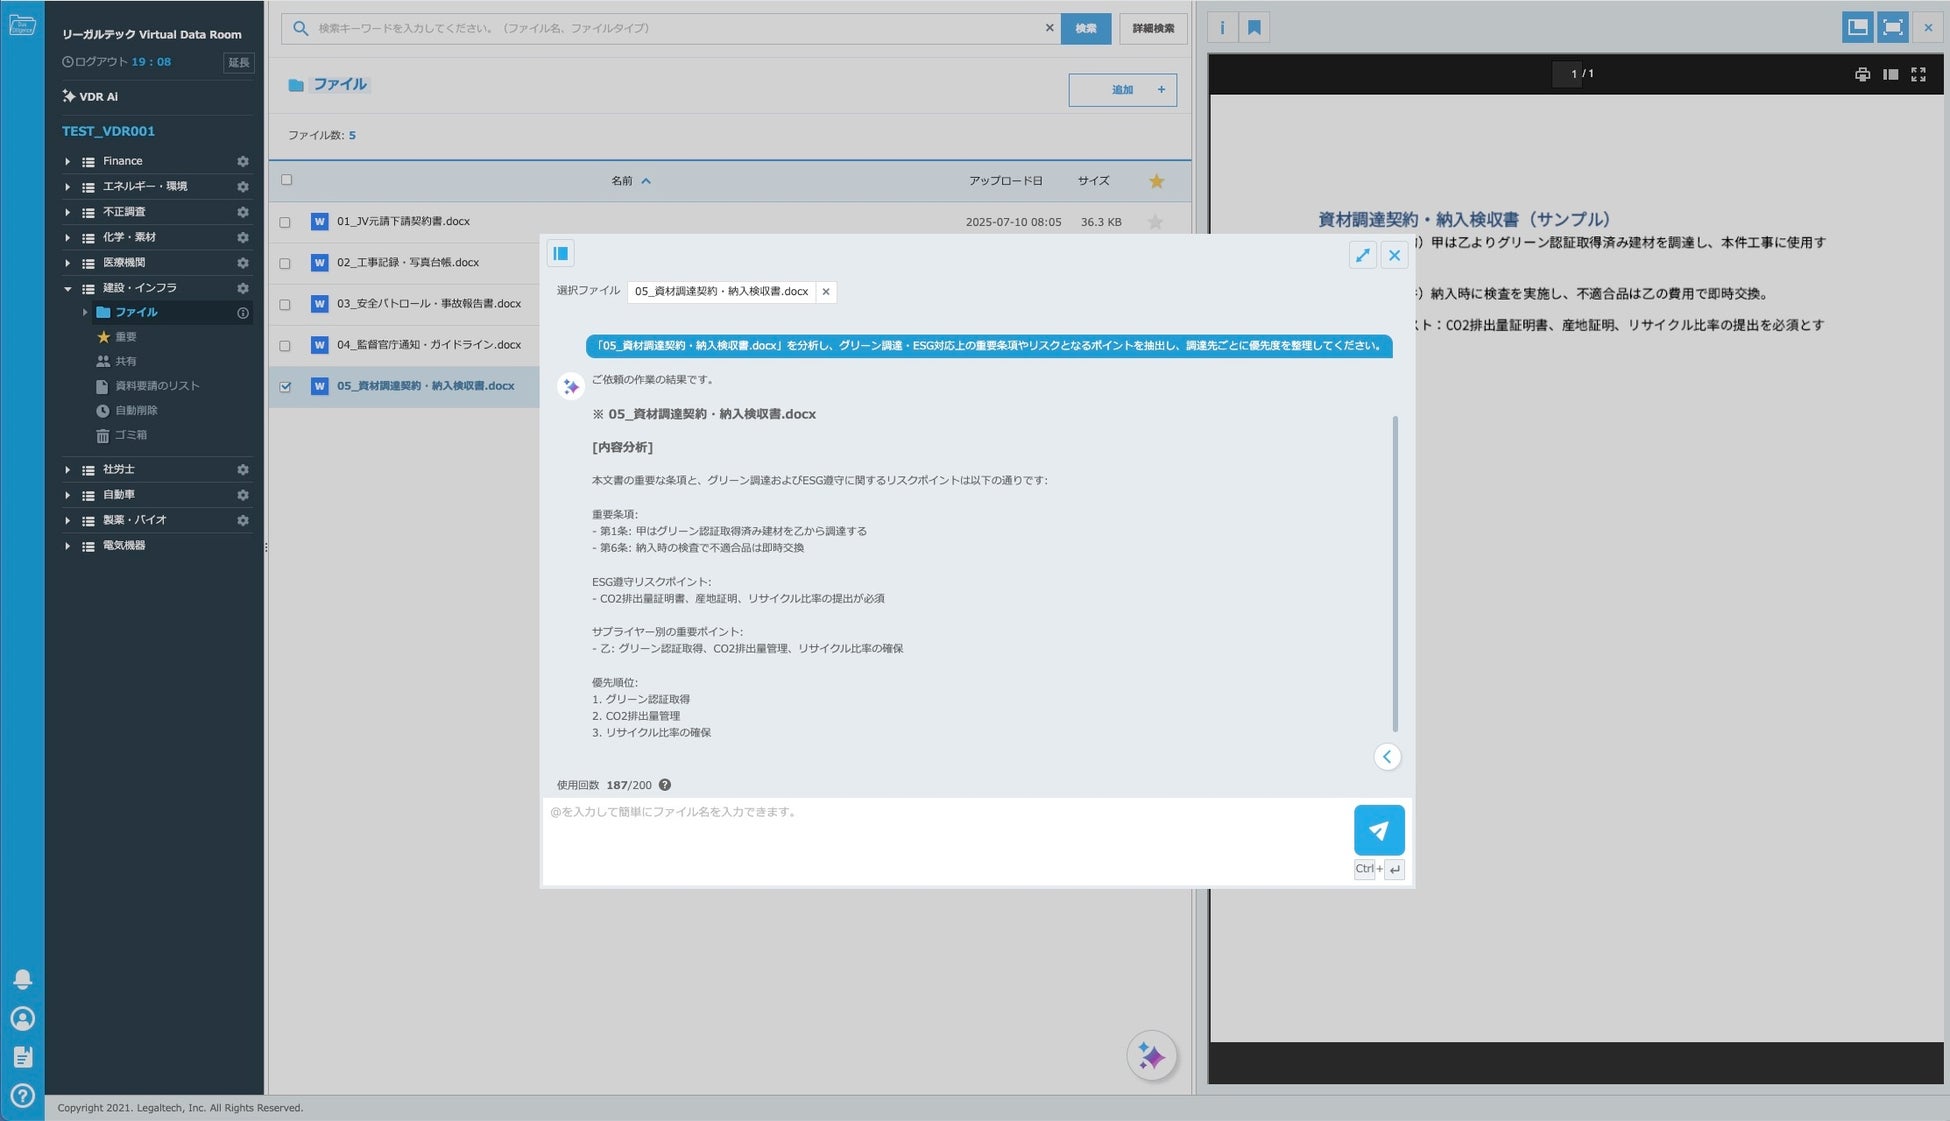Open settings gear for Finance folder
The width and height of the screenshot is (1950, 1121).
242,161
